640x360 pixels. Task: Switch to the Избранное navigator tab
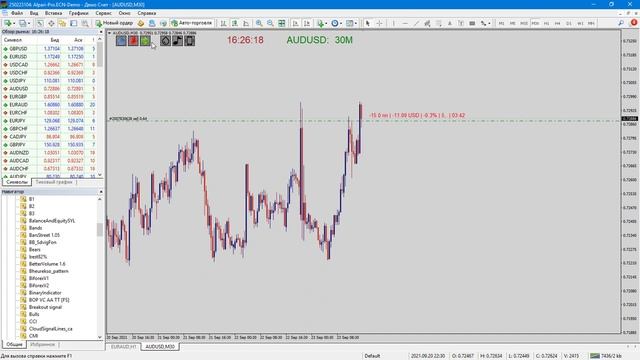[x=42, y=344]
